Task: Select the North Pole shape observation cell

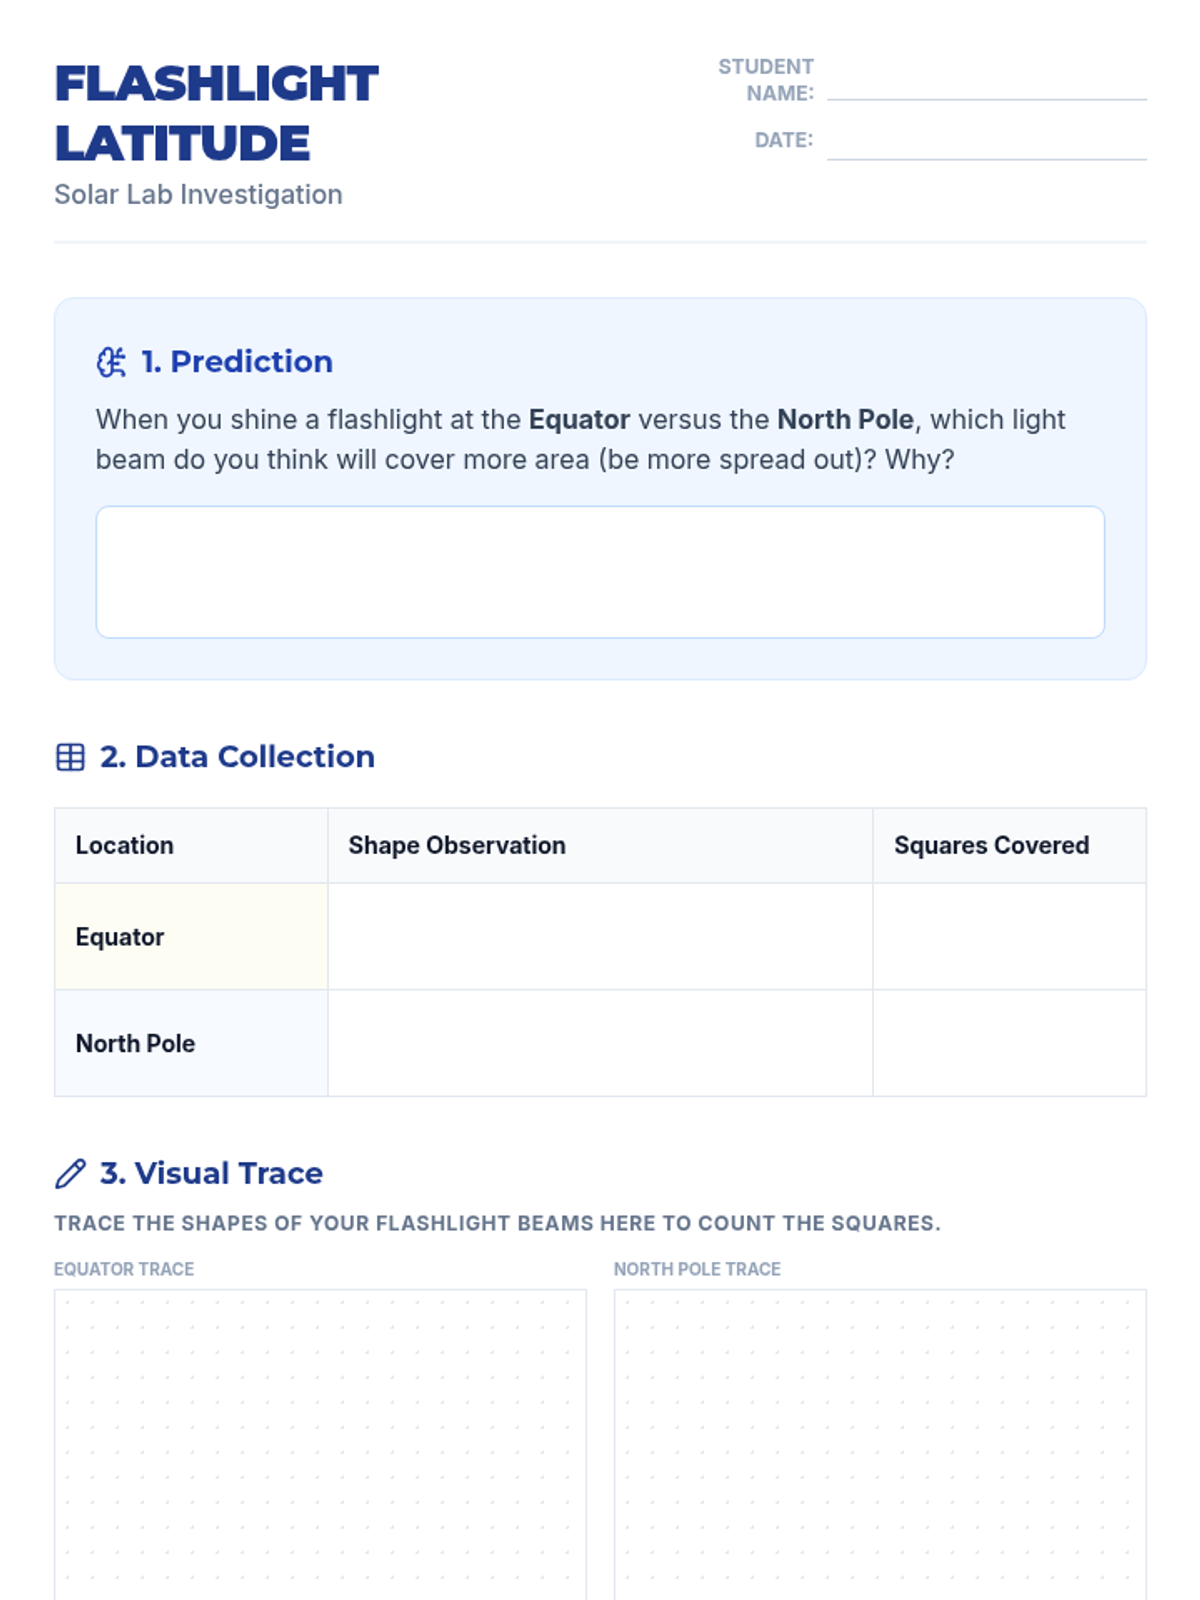Action: 600,1043
